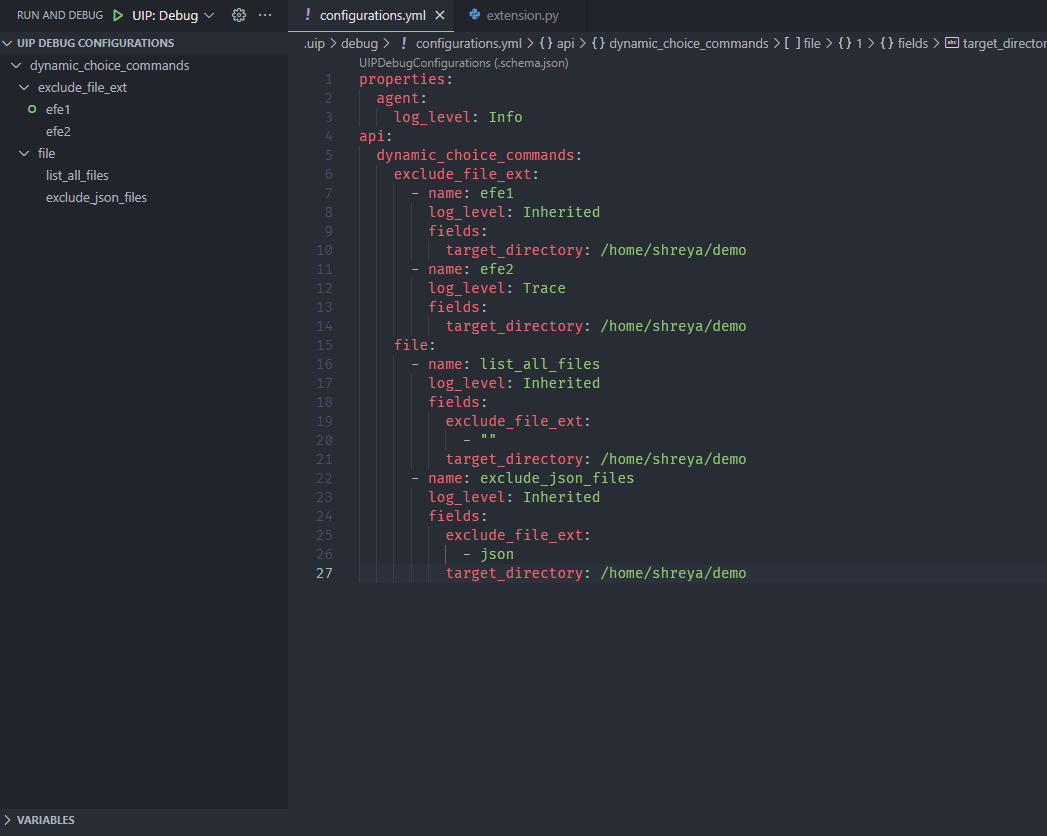
Task: Switch to the extension.py tab
Action: click(x=523, y=15)
